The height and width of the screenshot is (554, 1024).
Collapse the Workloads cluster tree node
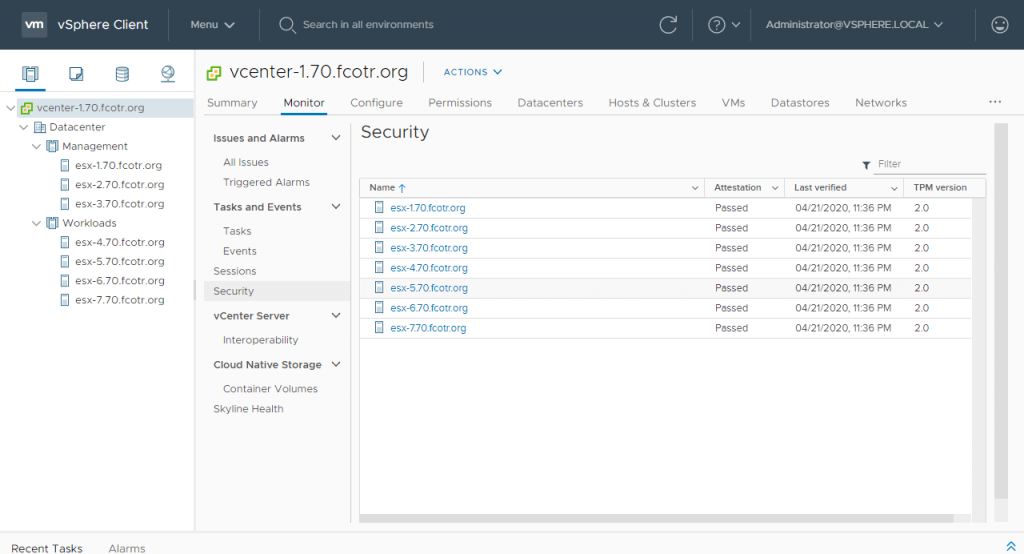coord(36,223)
